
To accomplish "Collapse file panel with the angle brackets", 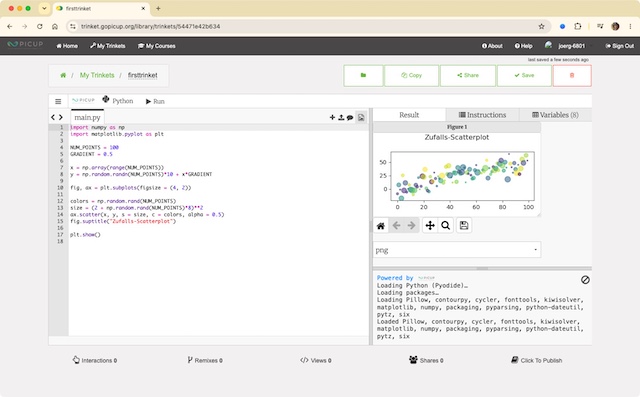I will [x=57, y=118].
